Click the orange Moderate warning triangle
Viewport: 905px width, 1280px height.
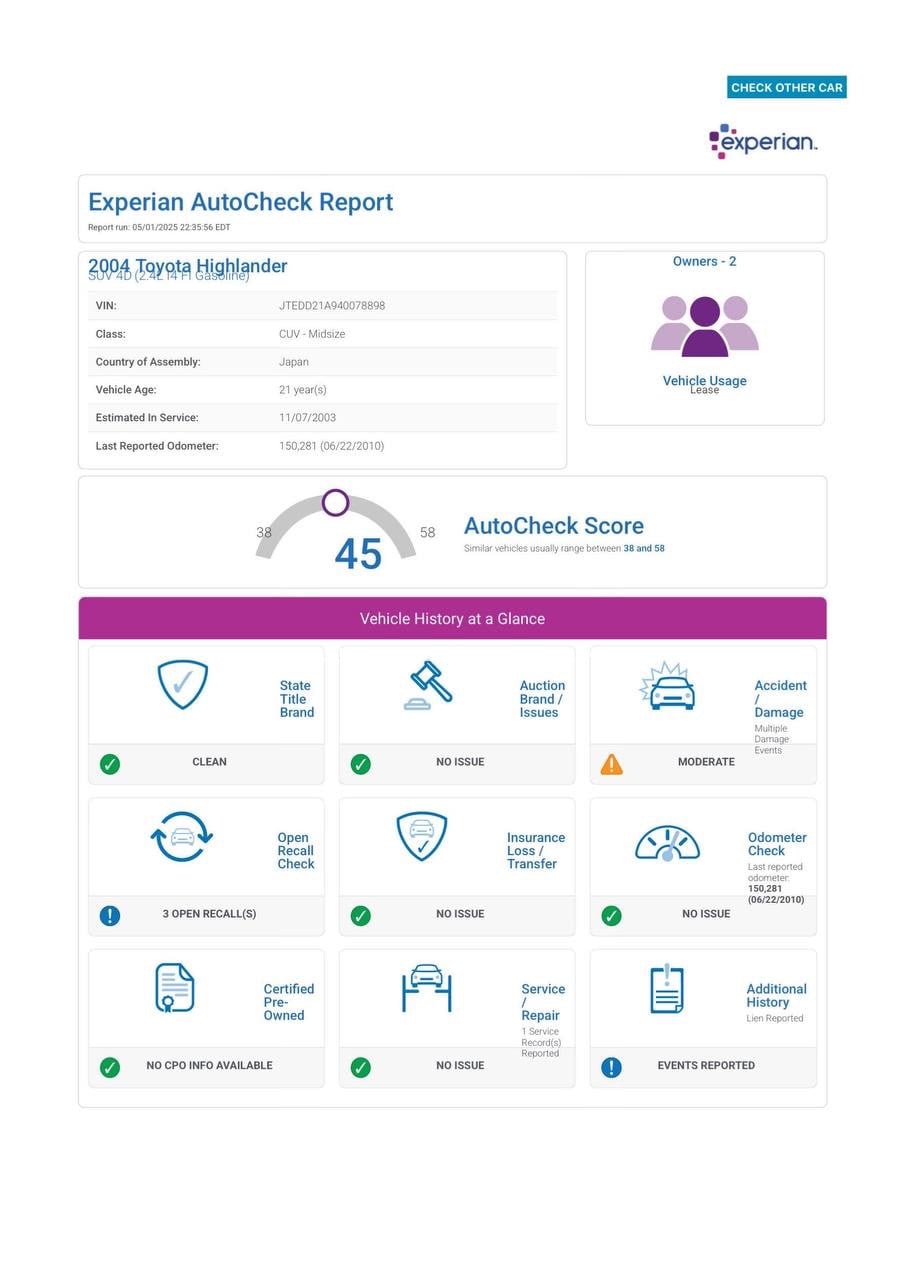click(x=611, y=765)
